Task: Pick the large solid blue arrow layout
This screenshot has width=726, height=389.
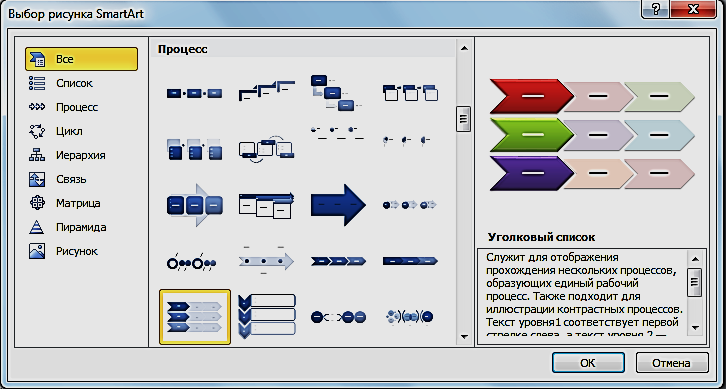Action: [x=338, y=205]
